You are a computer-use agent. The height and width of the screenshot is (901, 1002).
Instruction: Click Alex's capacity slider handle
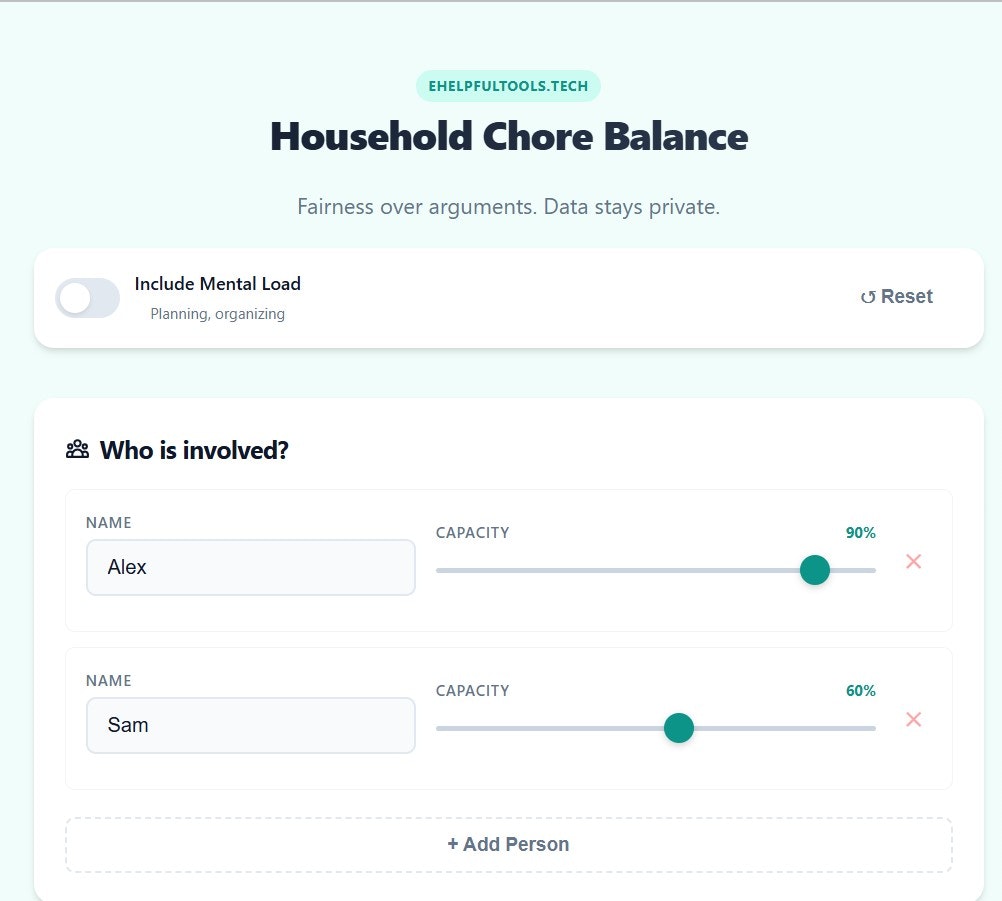coord(815,569)
